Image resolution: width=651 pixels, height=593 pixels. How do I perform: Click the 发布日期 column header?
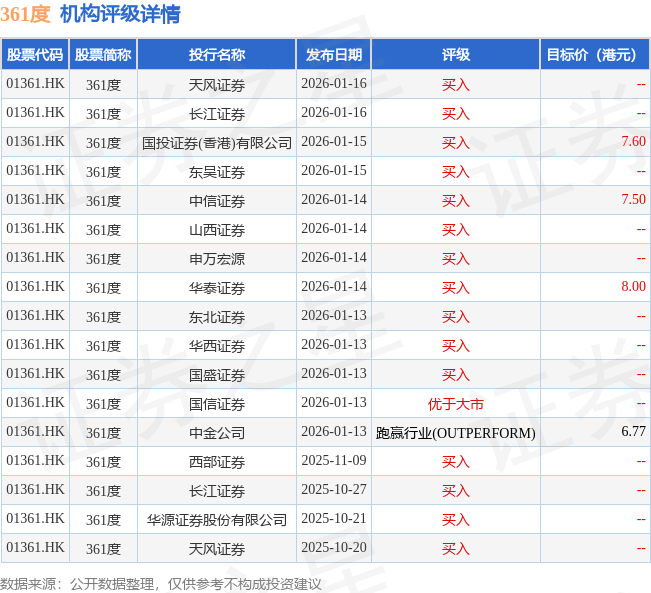(334, 54)
